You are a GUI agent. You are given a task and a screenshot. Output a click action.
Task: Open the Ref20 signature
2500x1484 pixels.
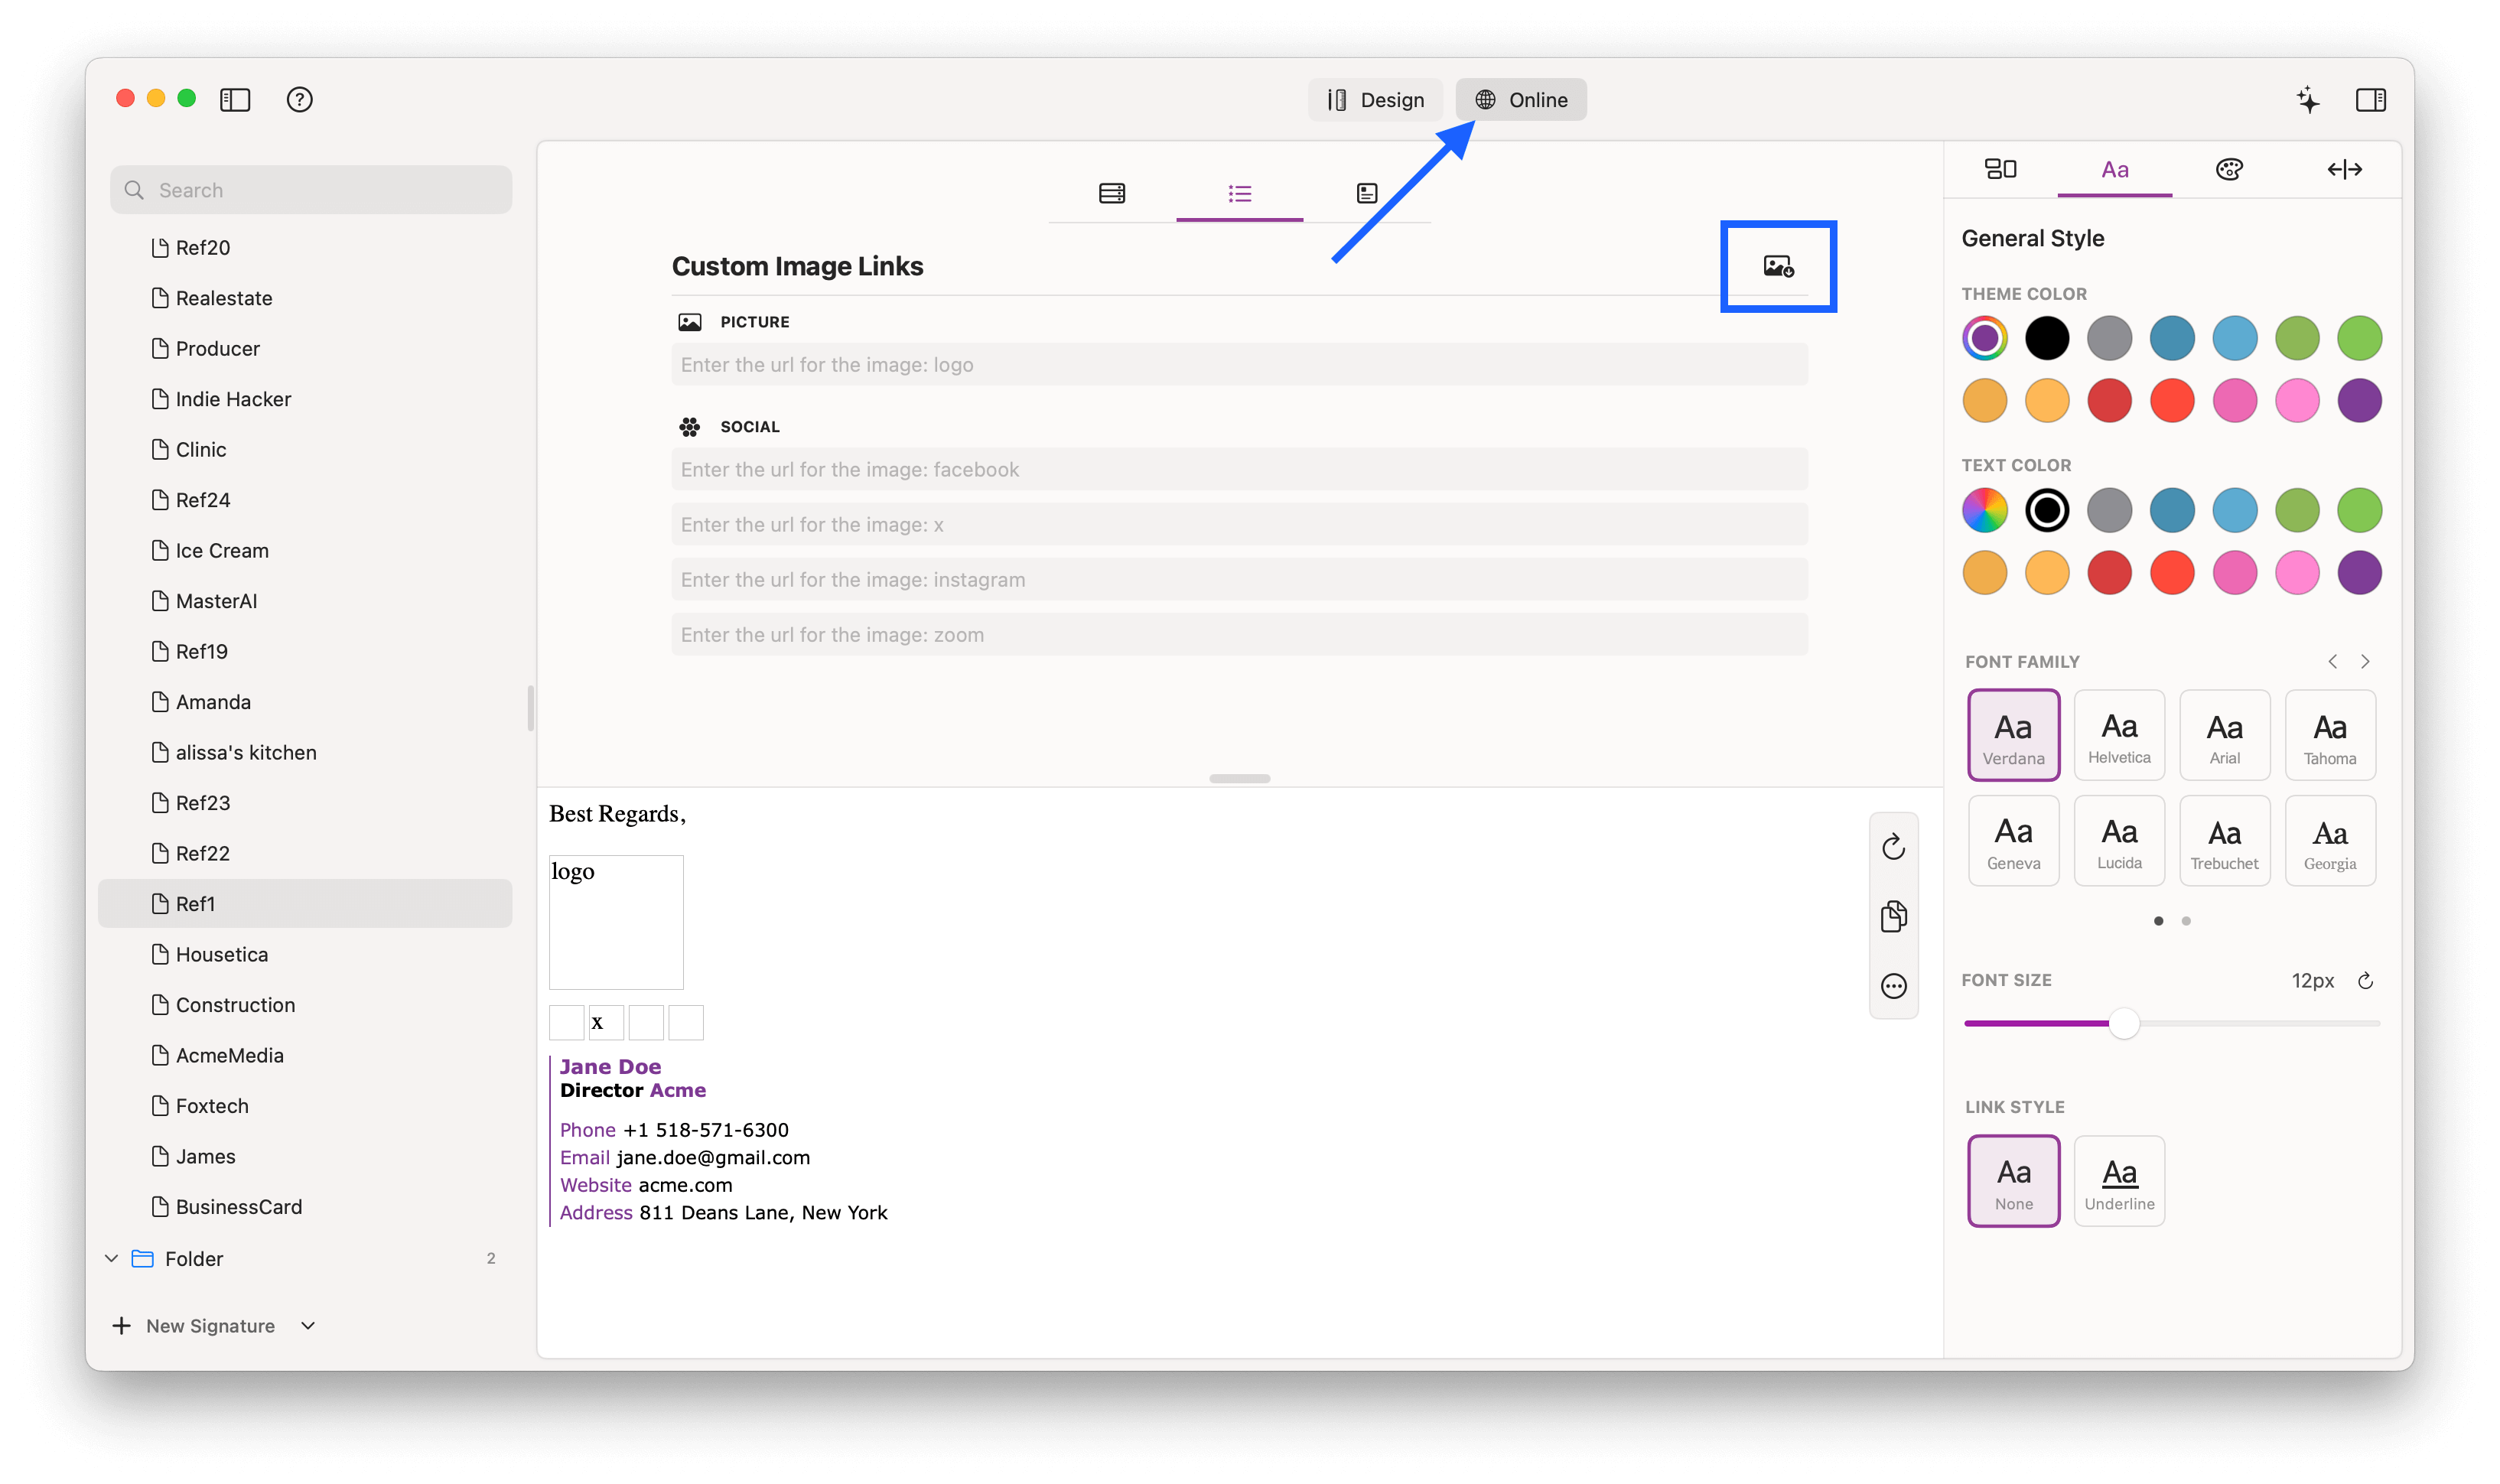pos(305,247)
